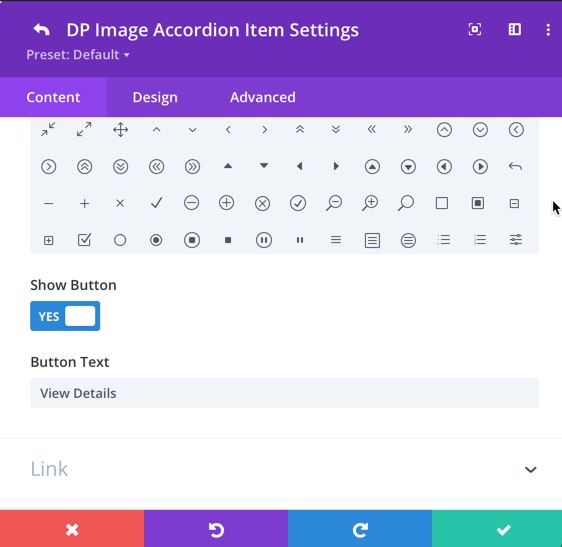Choose the checkmark icon in the icon grid
The image size is (562, 547).
[156, 203]
